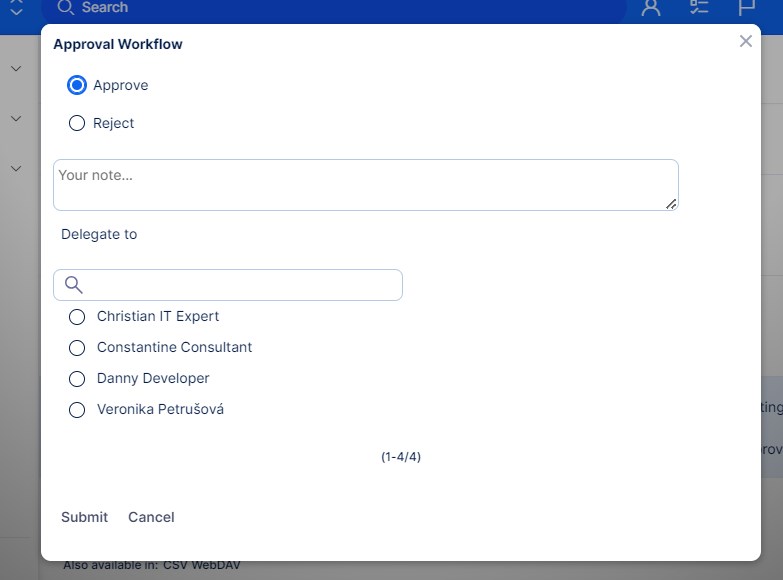The width and height of the screenshot is (783, 580).
Task: Delegate to Christian IT Expert
Action: 77,317
